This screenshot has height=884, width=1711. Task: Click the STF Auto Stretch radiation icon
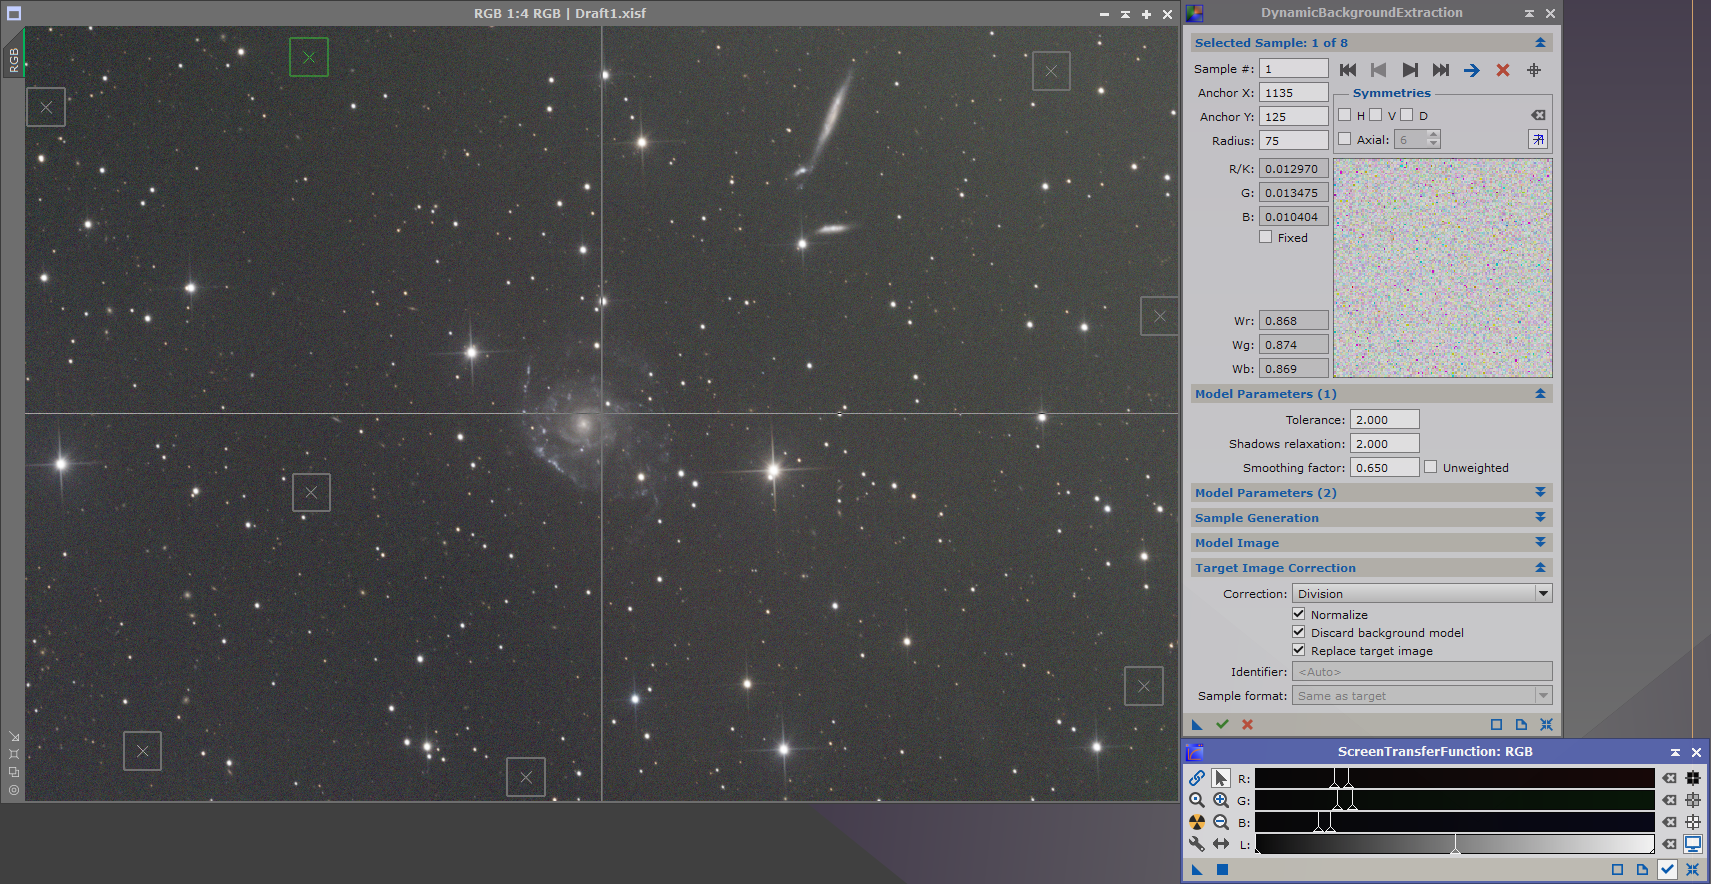click(1197, 822)
